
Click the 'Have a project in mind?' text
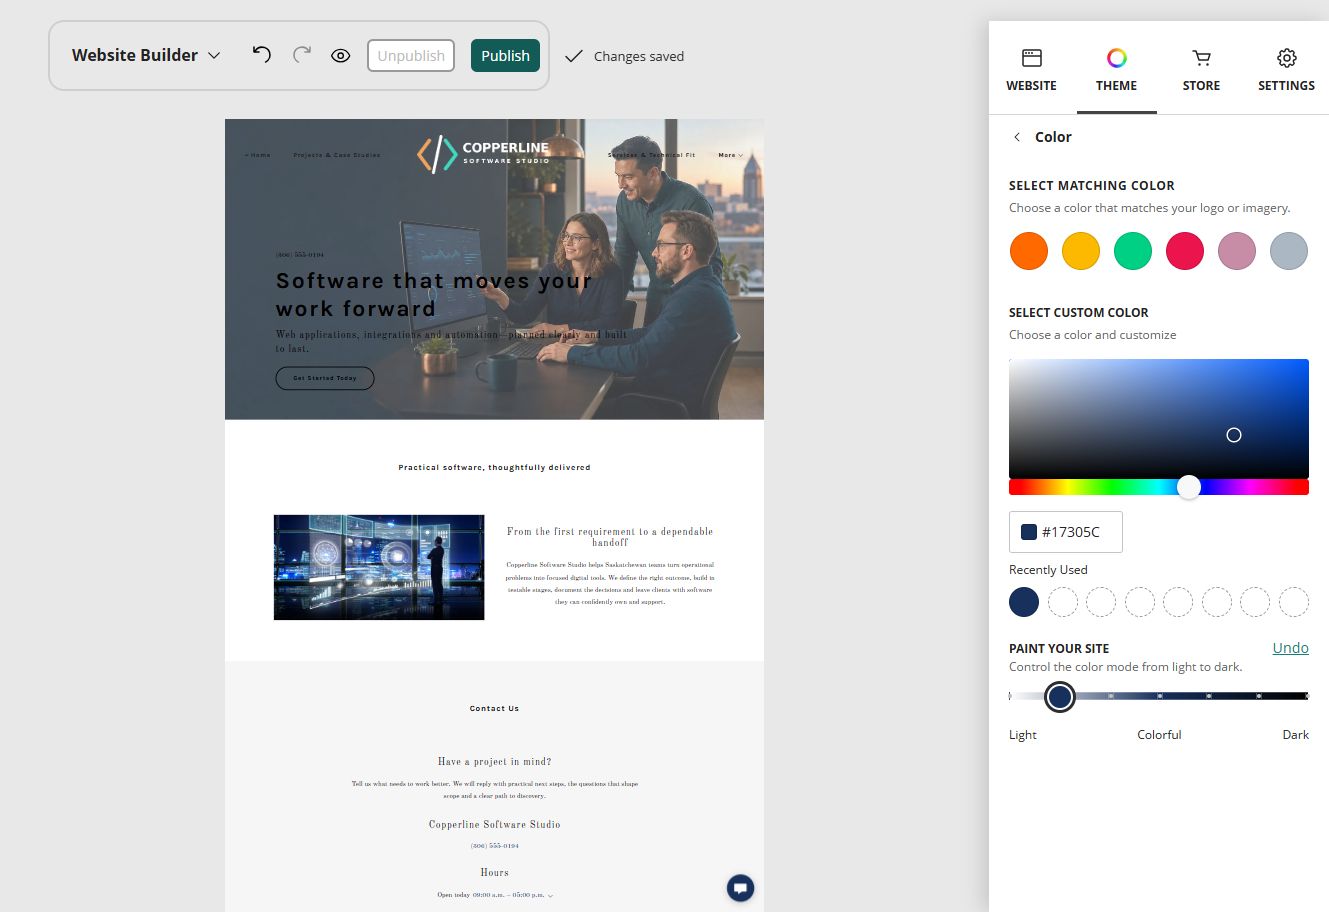[x=494, y=762]
